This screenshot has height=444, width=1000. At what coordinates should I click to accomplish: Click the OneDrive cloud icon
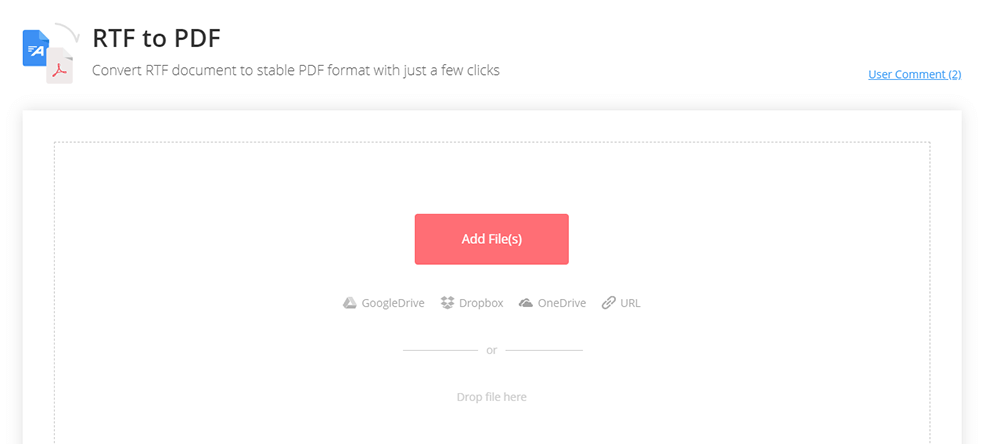526,303
